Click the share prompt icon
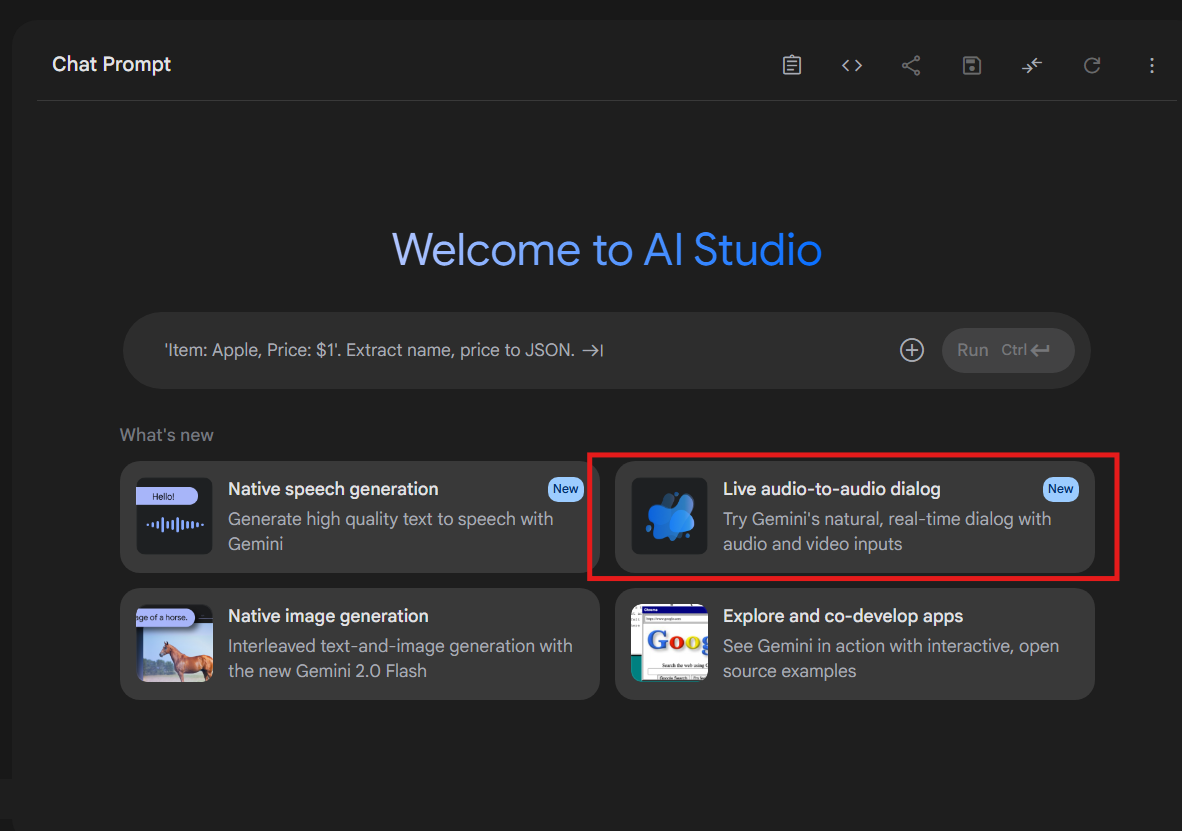The image size is (1182, 831). pos(911,66)
